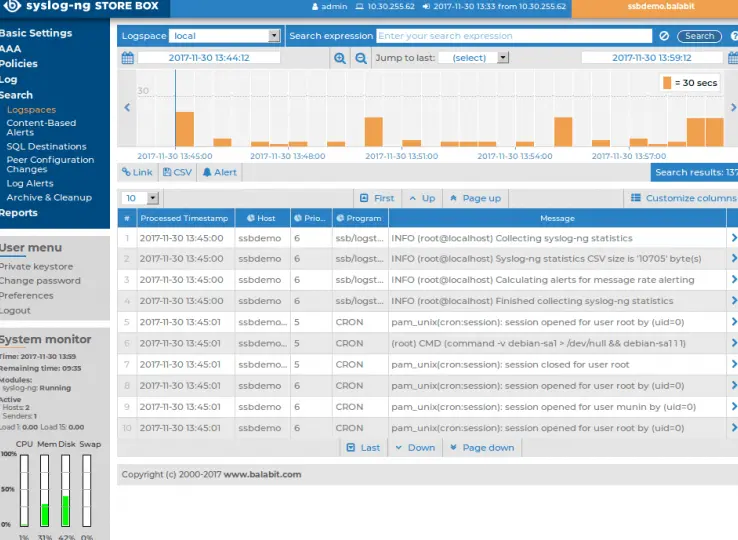Click the ssbdemo.balabit hostname banner
Screen dimensions: 738x540
pyautogui.click(x=661, y=7)
